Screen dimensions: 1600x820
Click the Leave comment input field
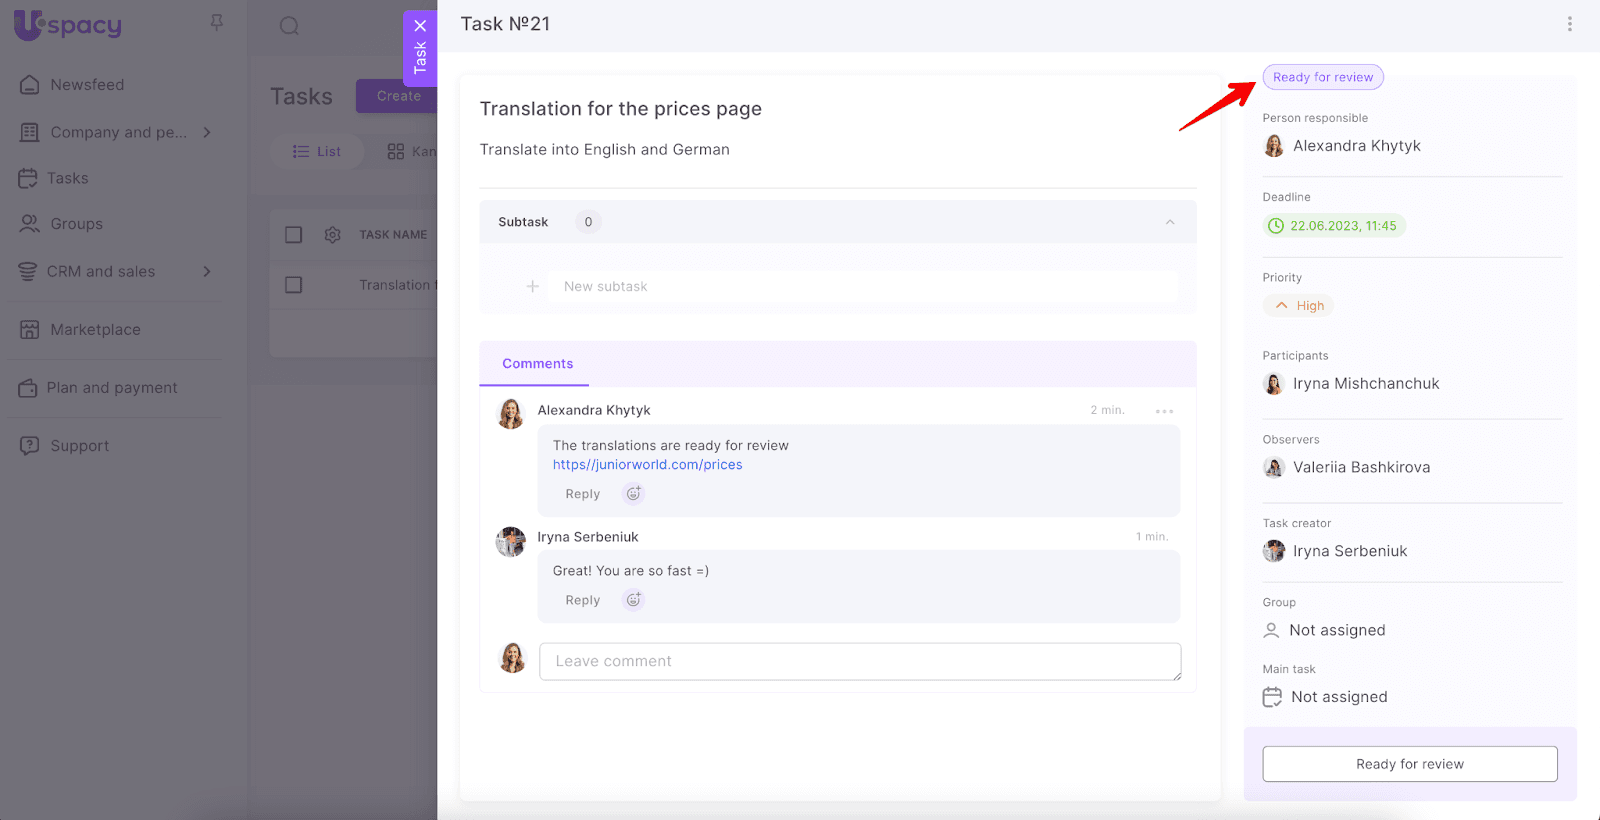[x=859, y=661]
